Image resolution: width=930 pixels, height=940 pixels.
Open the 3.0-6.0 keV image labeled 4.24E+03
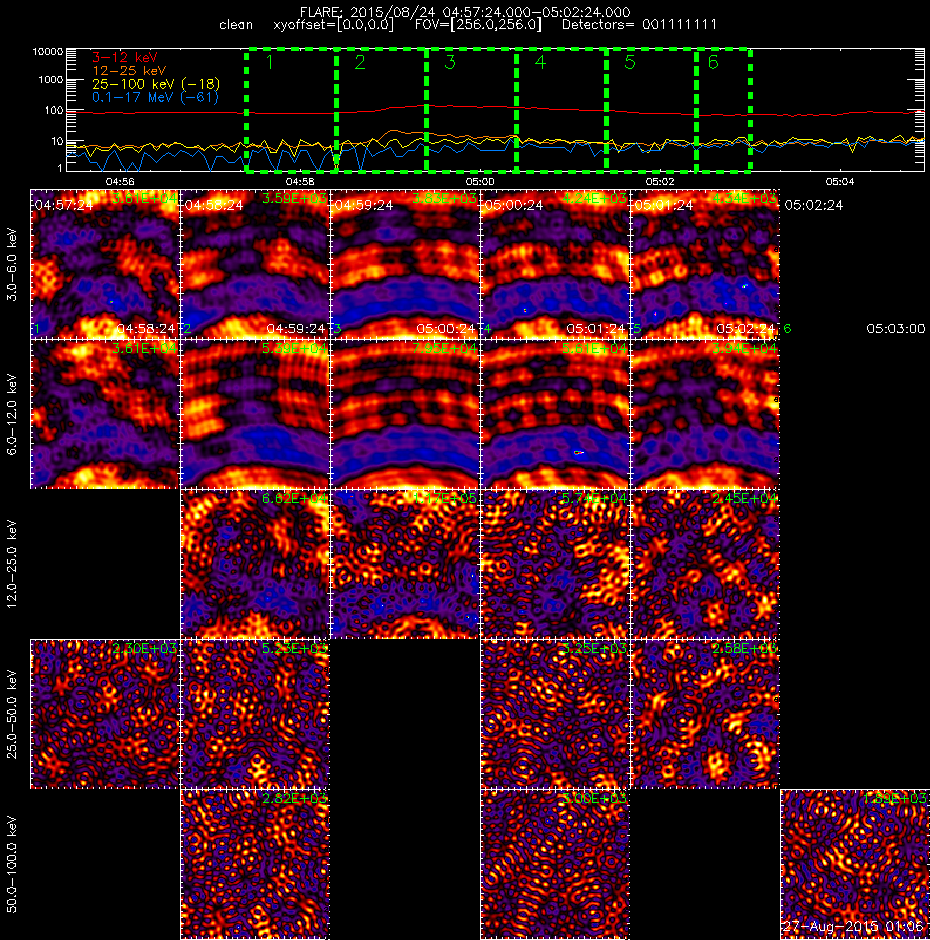[555, 264]
